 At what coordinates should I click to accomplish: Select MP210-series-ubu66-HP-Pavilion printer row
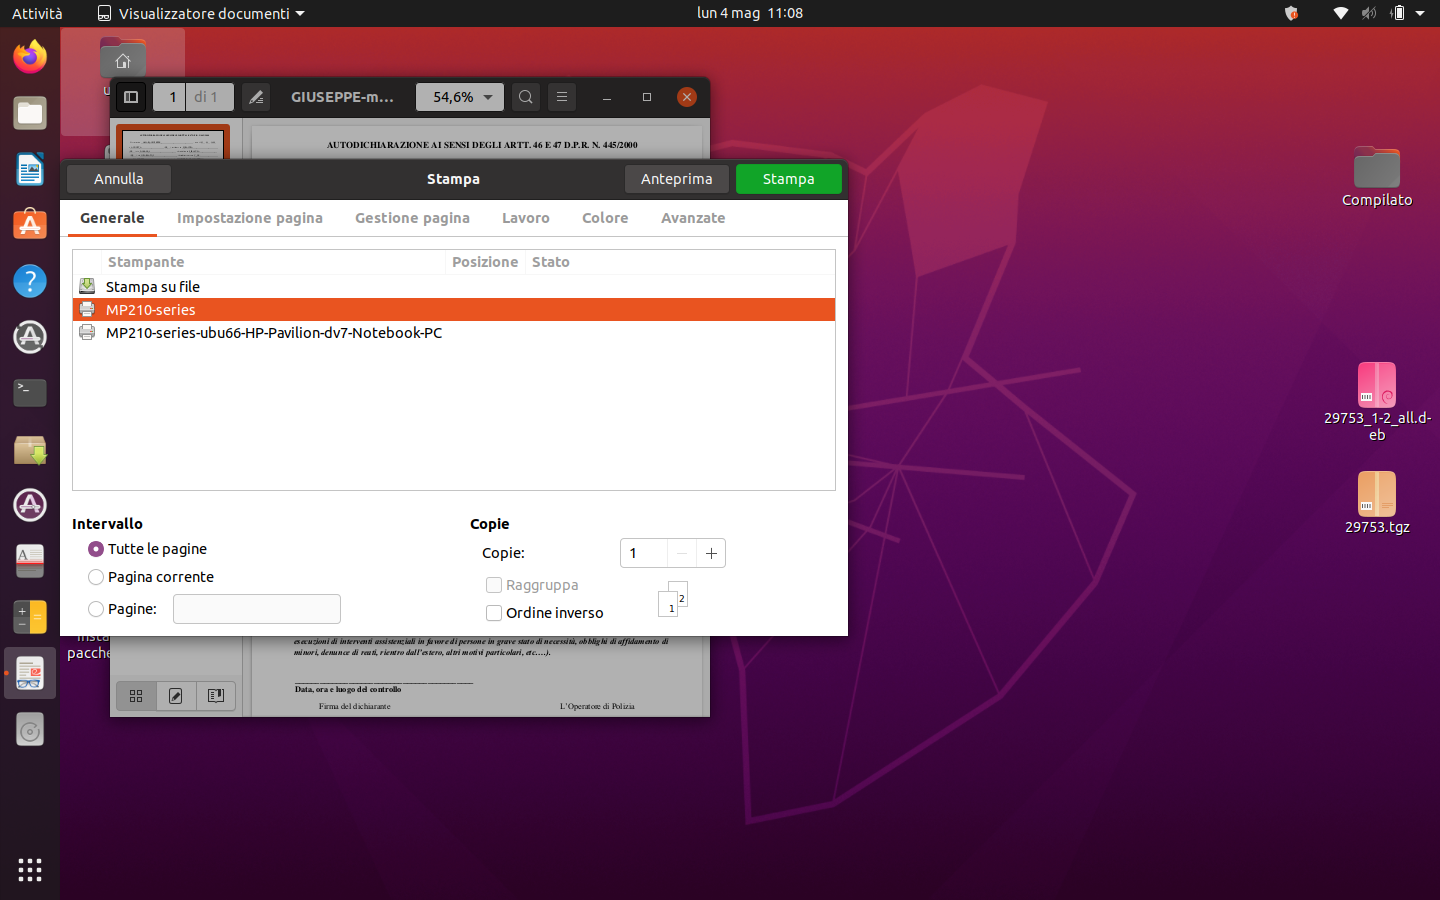(x=454, y=333)
